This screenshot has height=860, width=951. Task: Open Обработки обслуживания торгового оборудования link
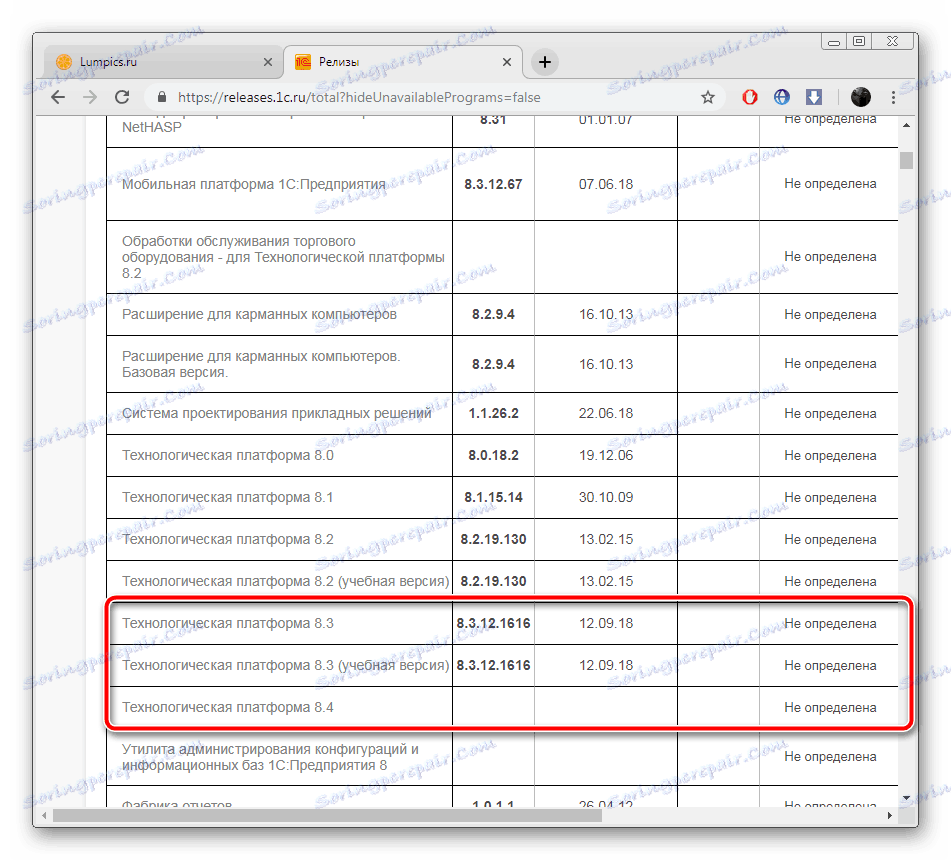(283, 257)
